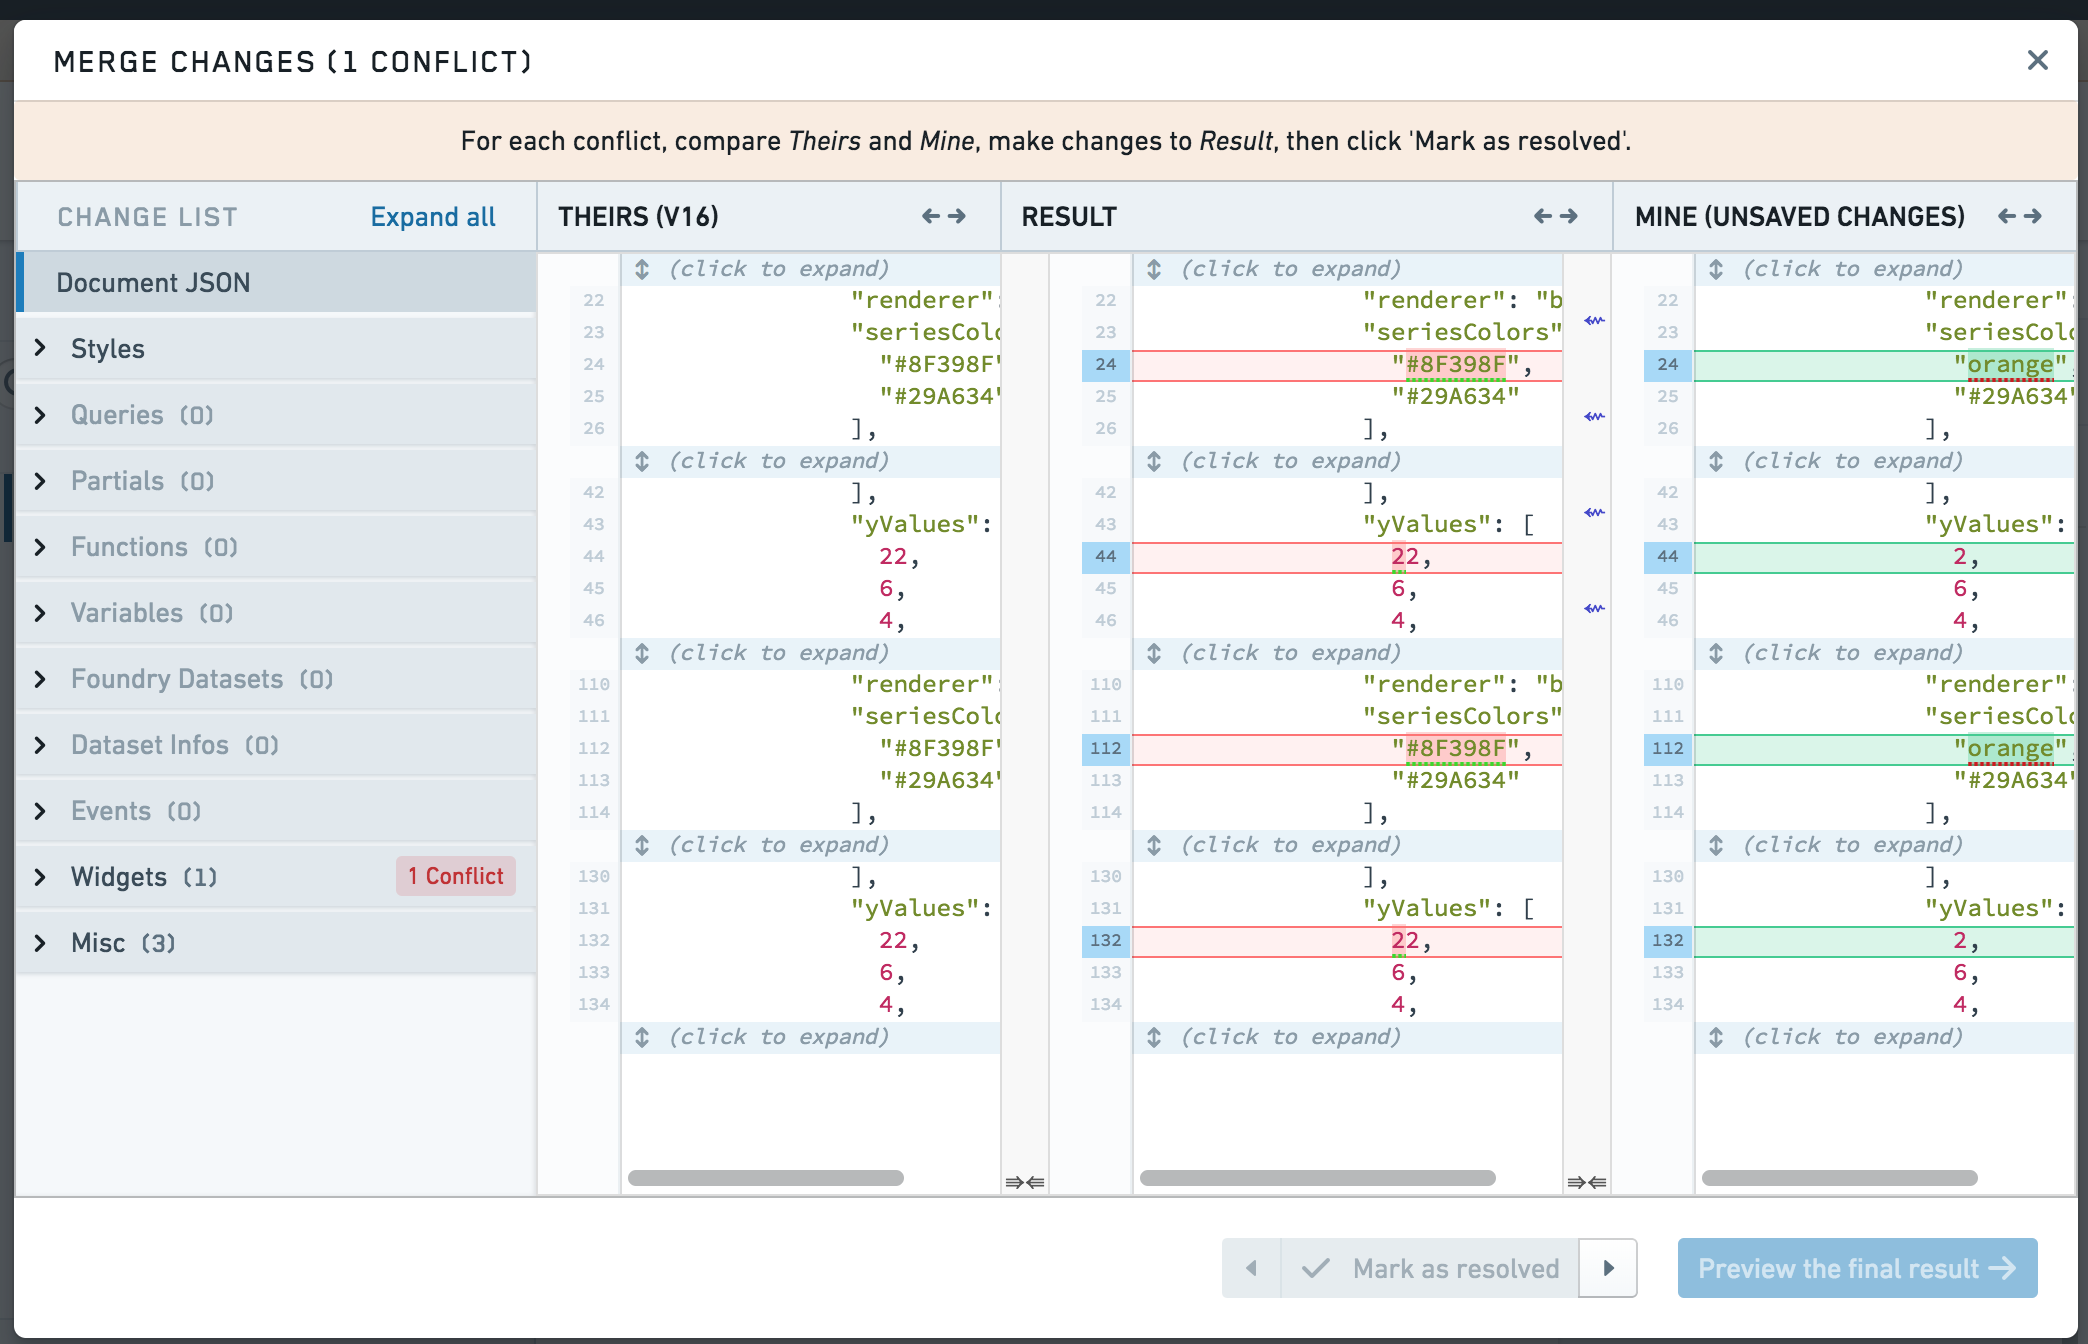The image size is (2088, 1344).
Task: Close the Merge Changes dialog
Action: 2037,60
